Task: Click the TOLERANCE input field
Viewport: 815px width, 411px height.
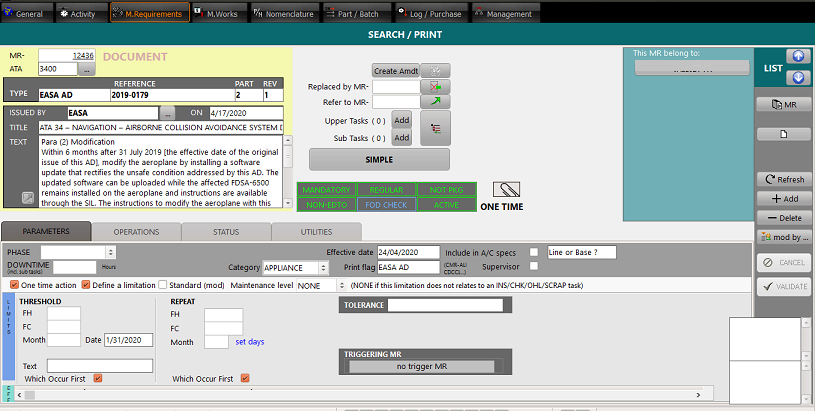Action: pos(445,305)
